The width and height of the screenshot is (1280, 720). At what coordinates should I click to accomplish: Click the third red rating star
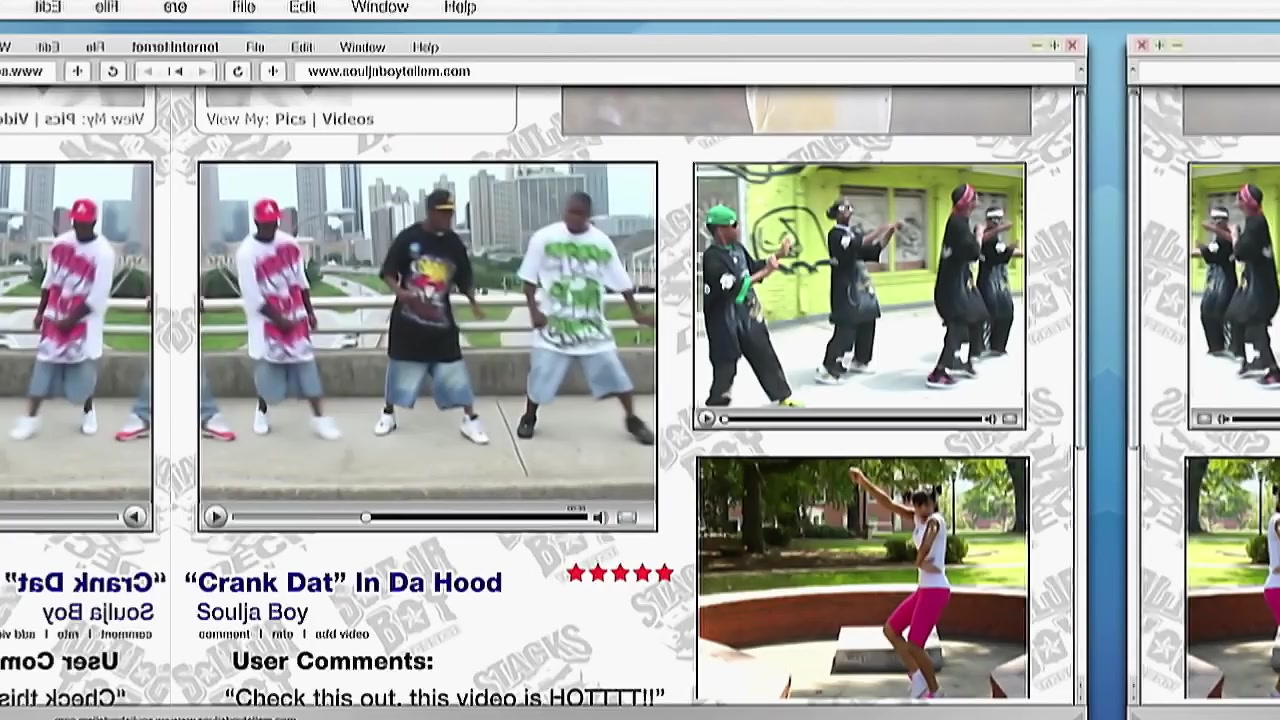point(620,573)
